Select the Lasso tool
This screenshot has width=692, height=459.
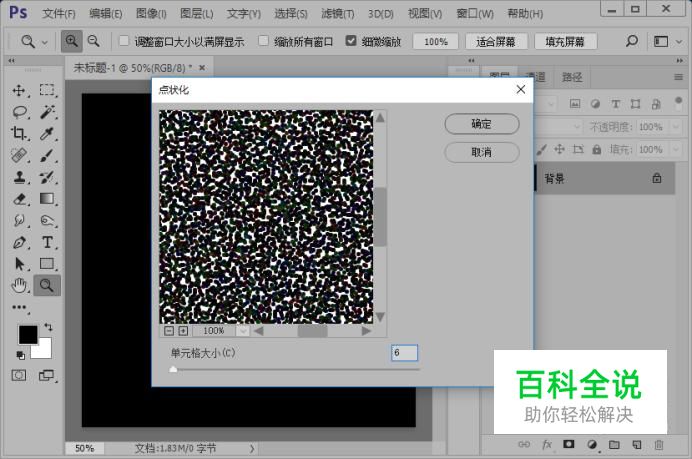19,112
